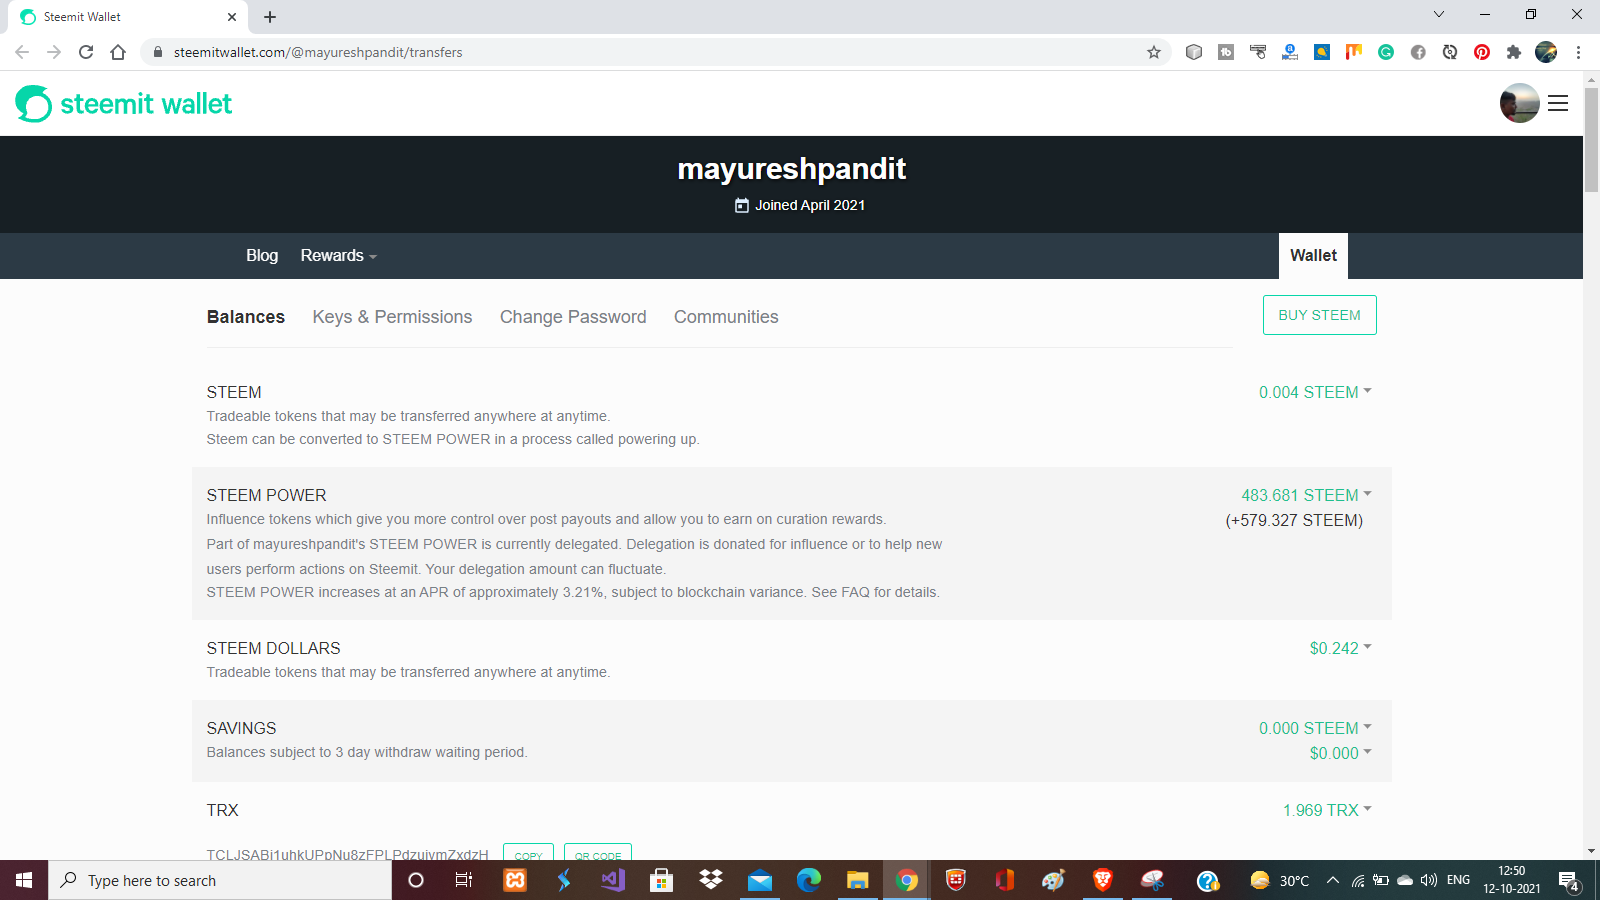Expand the $0.242 Steem Dollars dropdown

[x=1340, y=648]
